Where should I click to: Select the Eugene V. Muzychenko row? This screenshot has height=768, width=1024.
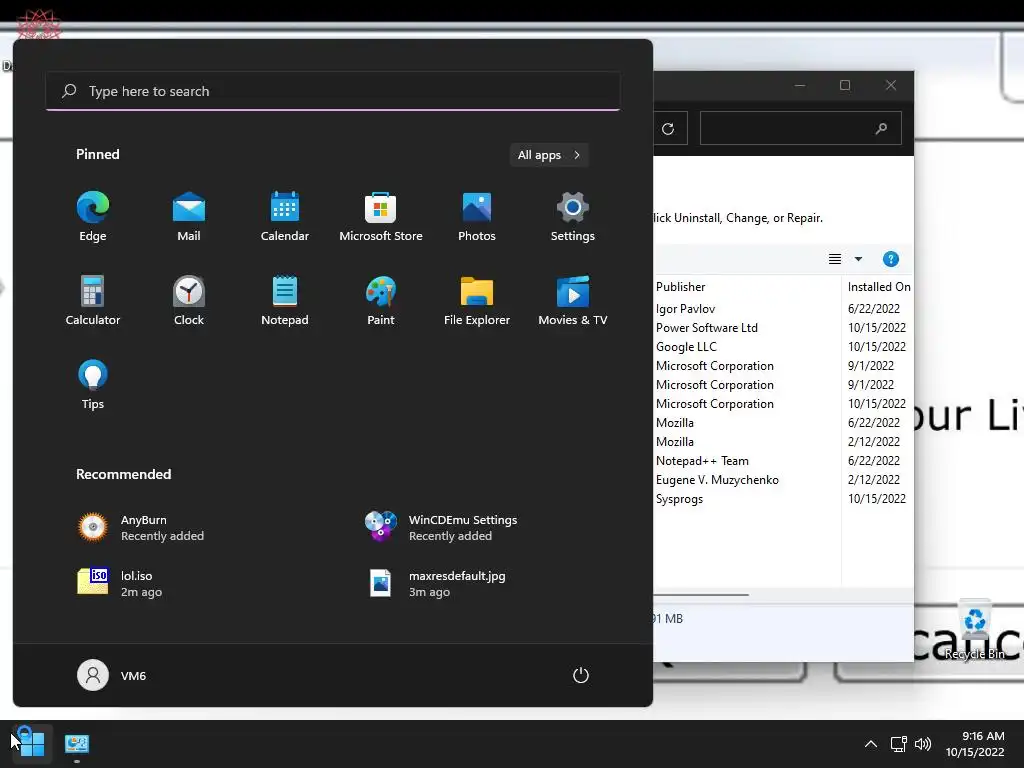click(783, 479)
